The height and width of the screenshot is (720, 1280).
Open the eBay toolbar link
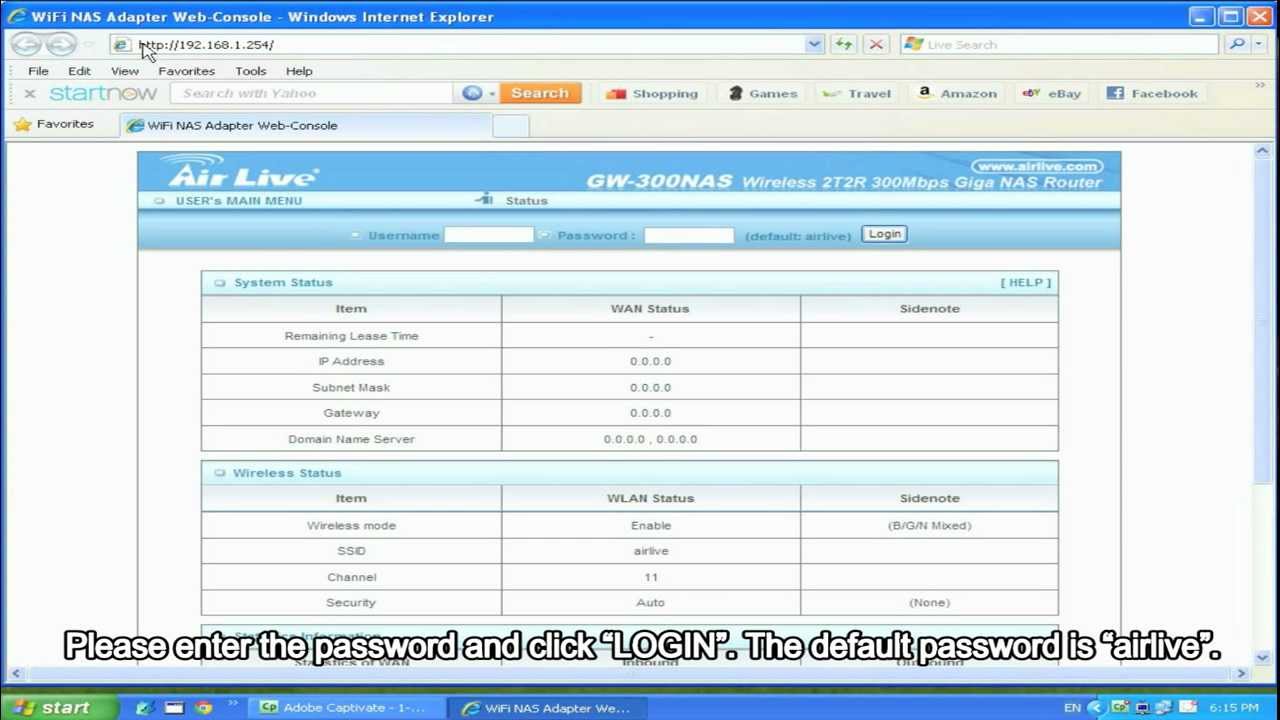pos(1051,93)
